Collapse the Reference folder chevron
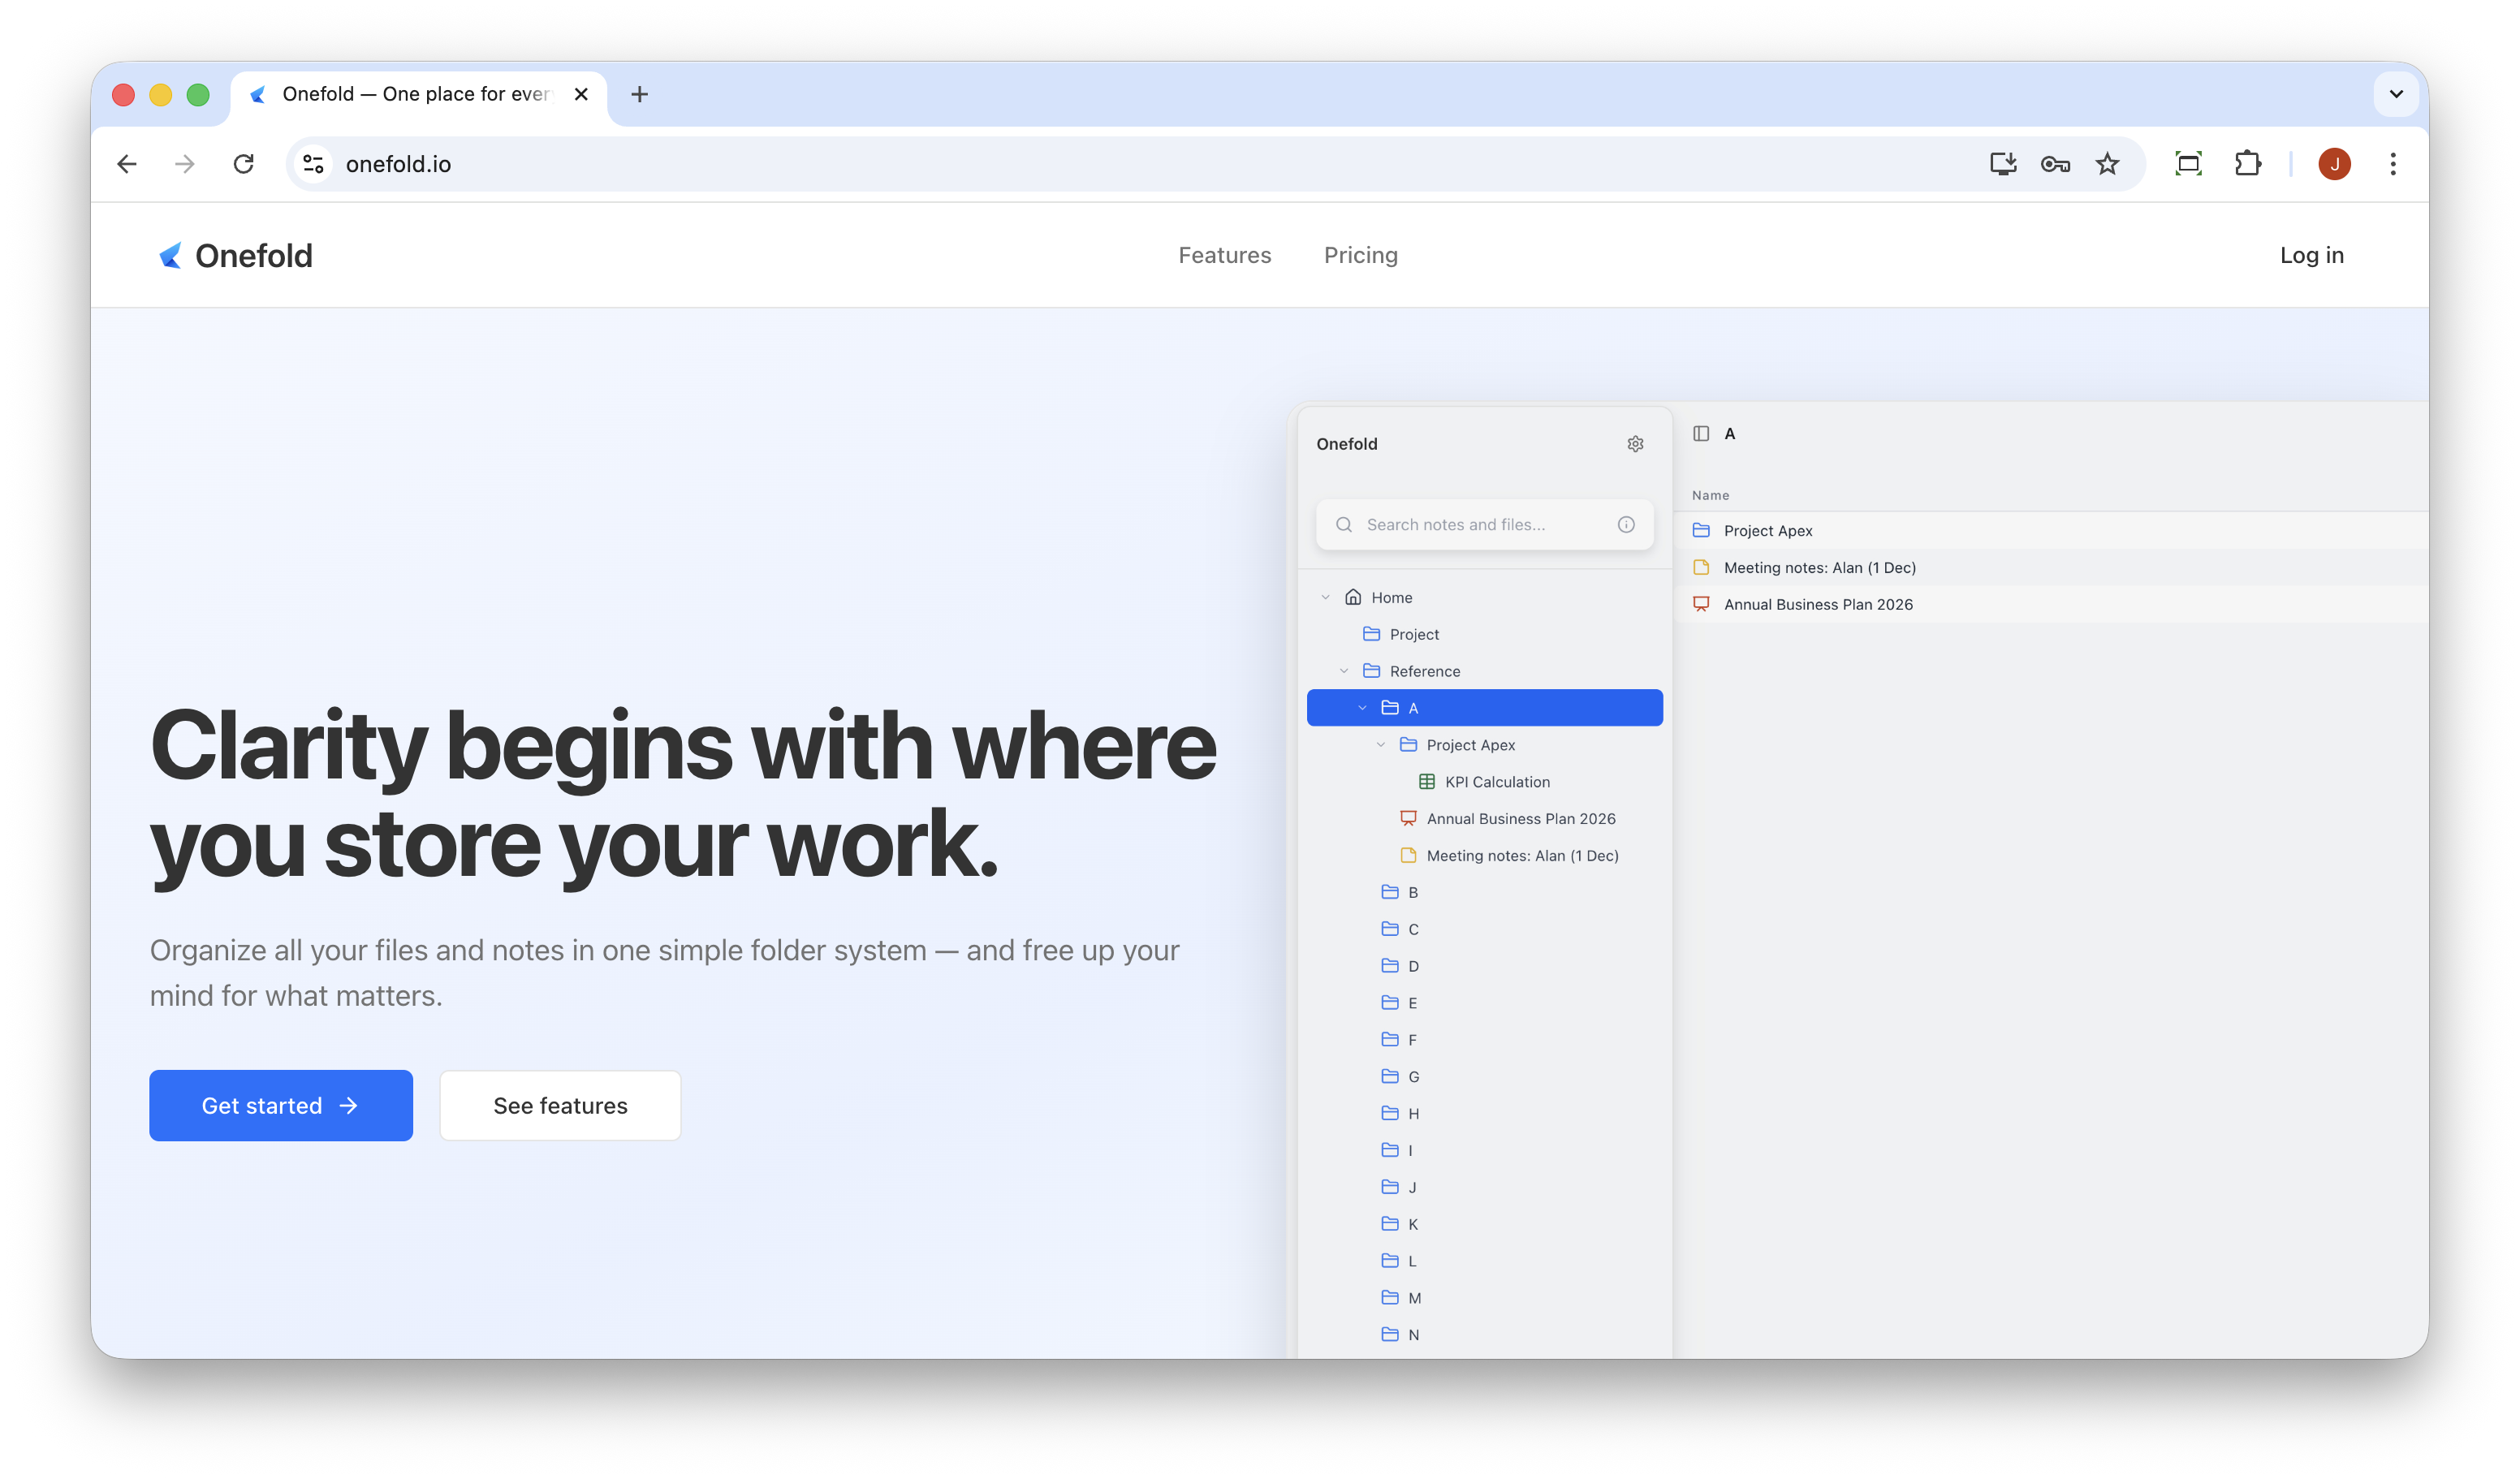 1344,671
